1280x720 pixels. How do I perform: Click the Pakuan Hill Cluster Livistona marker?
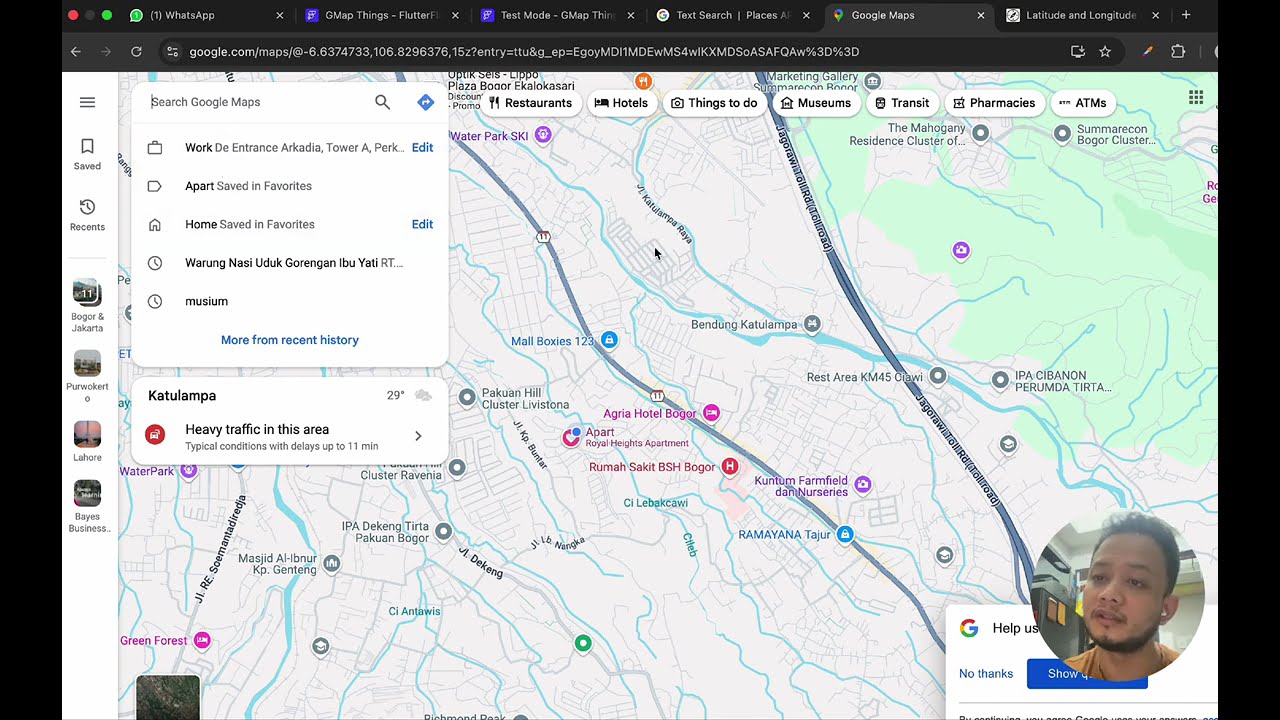[x=467, y=398]
